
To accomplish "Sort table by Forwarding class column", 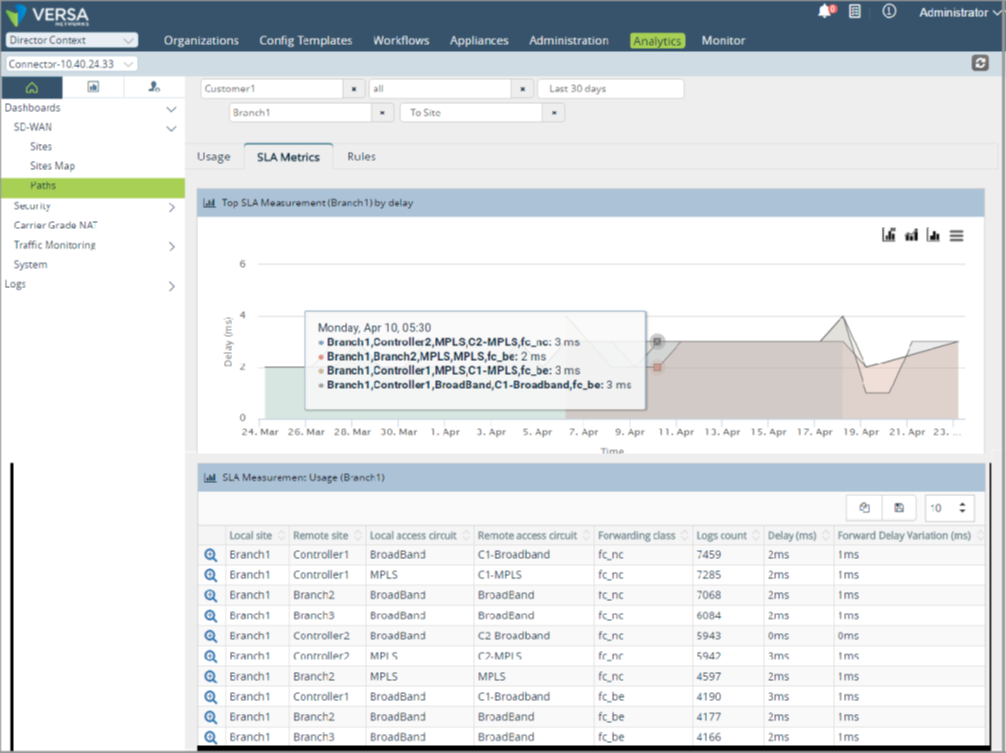I will click(x=643, y=536).
